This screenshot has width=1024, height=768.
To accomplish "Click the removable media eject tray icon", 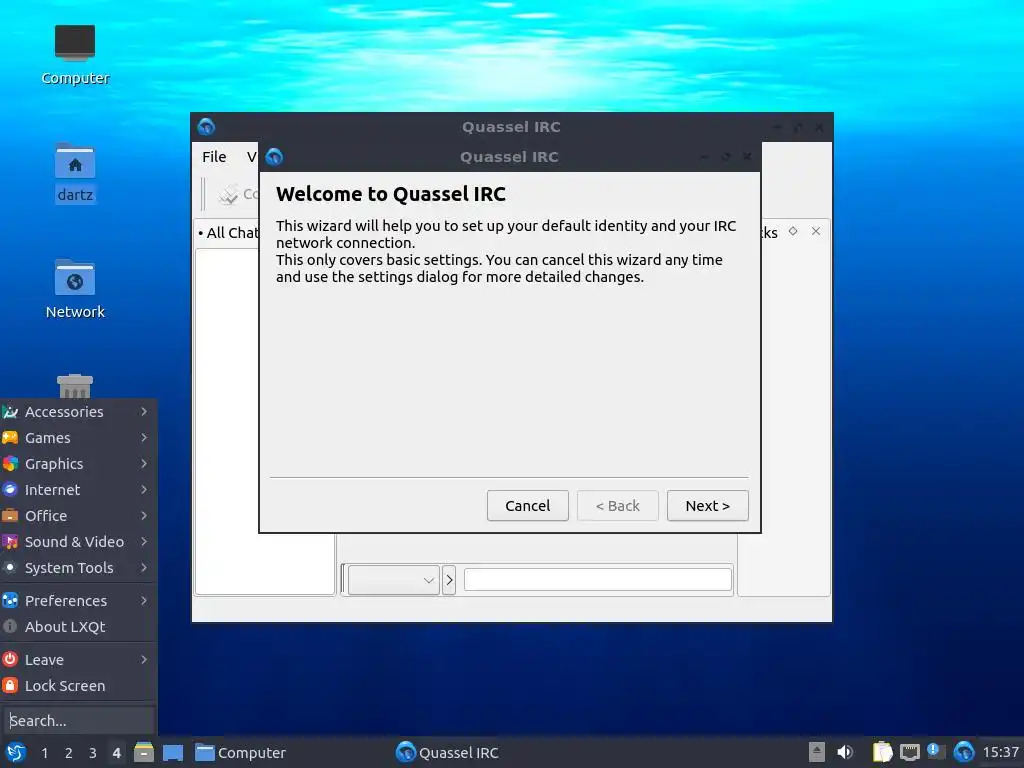I will (x=816, y=752).
